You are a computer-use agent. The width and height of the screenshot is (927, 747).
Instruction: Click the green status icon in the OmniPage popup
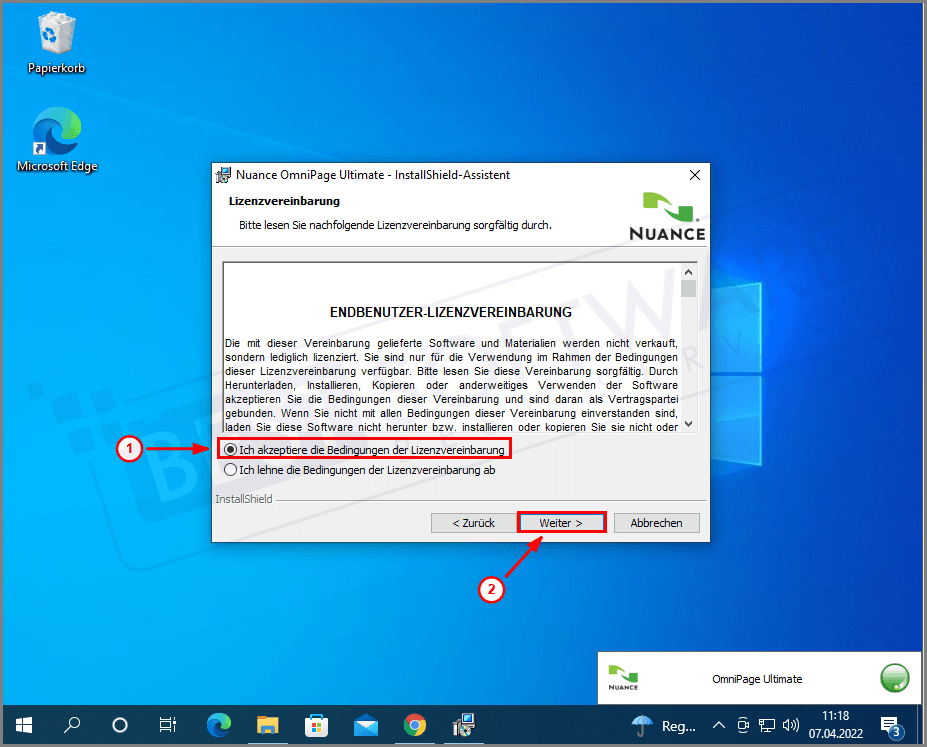point(894,678)
